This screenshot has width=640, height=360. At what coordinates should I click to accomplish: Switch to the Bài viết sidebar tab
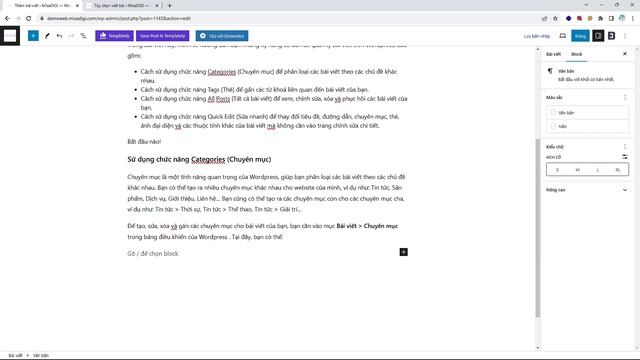(553, 54)
